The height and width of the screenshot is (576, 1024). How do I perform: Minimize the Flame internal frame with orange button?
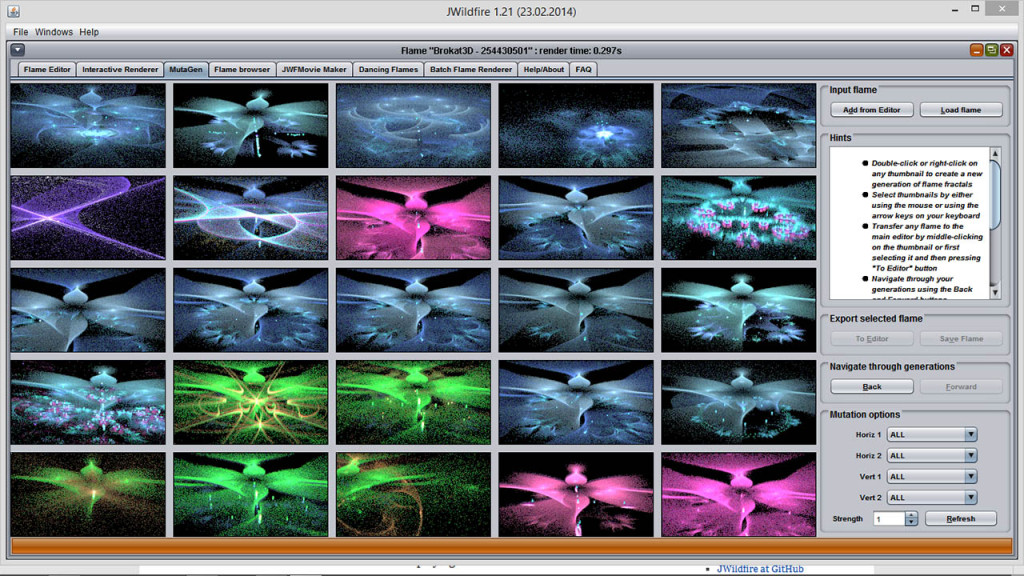(x=976, y=50)
